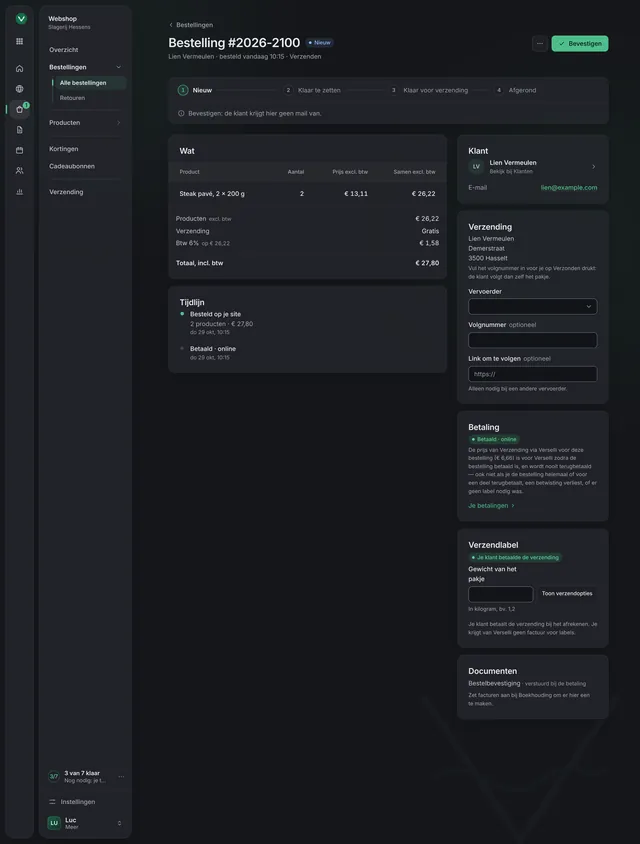Open the statistics bar chart icon
The width and height of the screenshot is (640, 844).
click(x=19, y=192)
